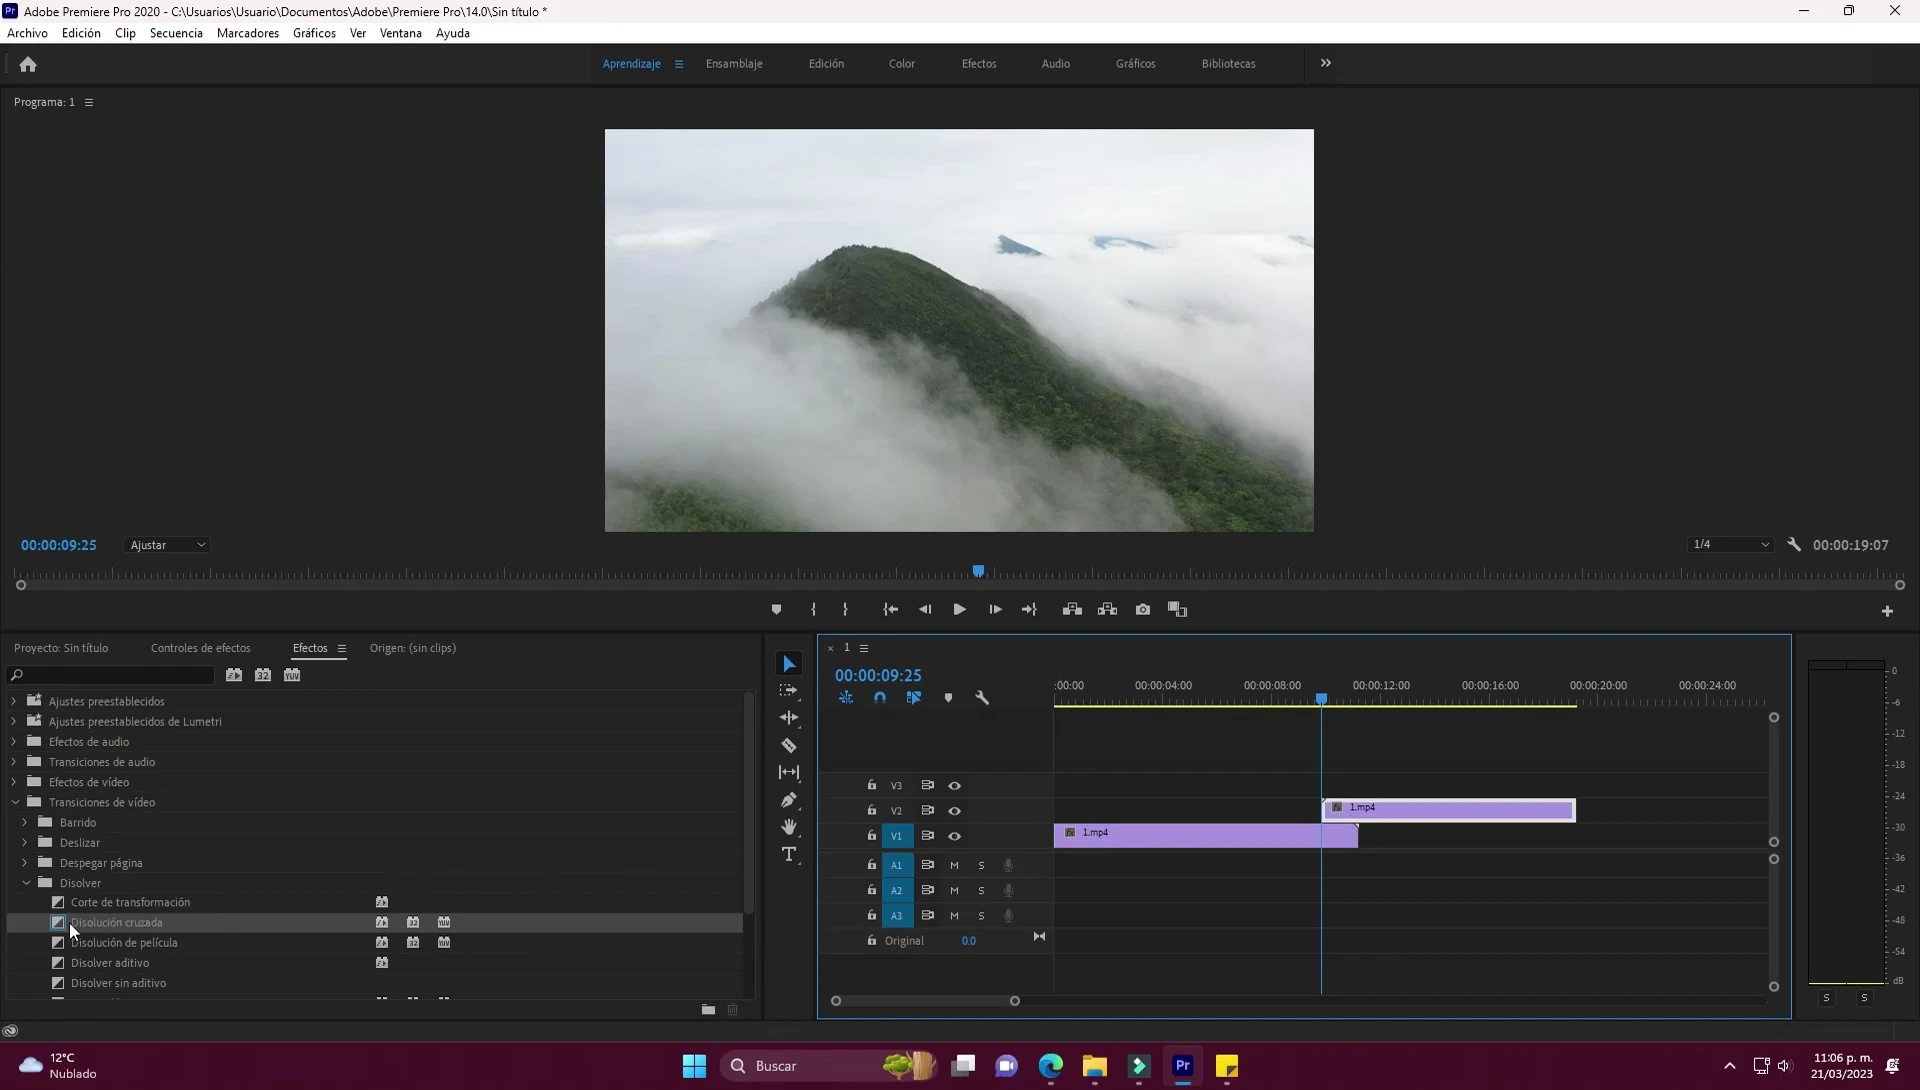Screen dimensions: 1920x1090
Task: Select the Type tool
Action: point(789,854)
